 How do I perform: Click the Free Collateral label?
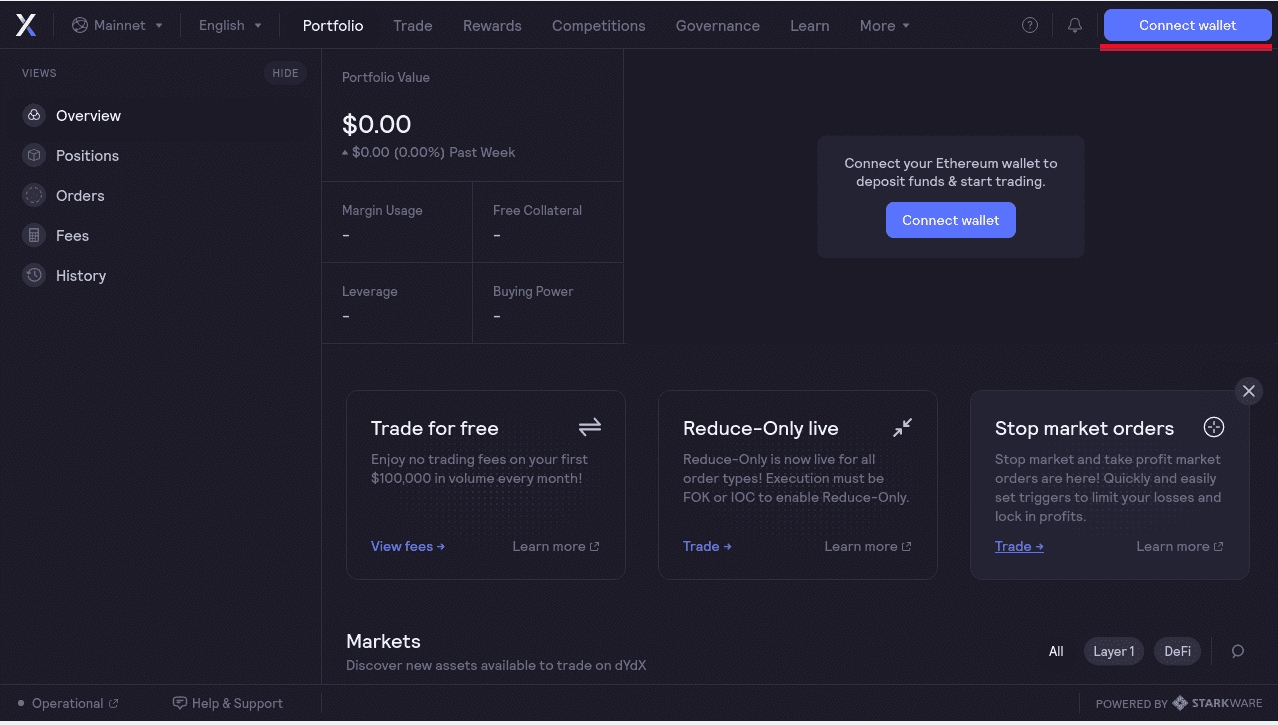pos(537,210)
